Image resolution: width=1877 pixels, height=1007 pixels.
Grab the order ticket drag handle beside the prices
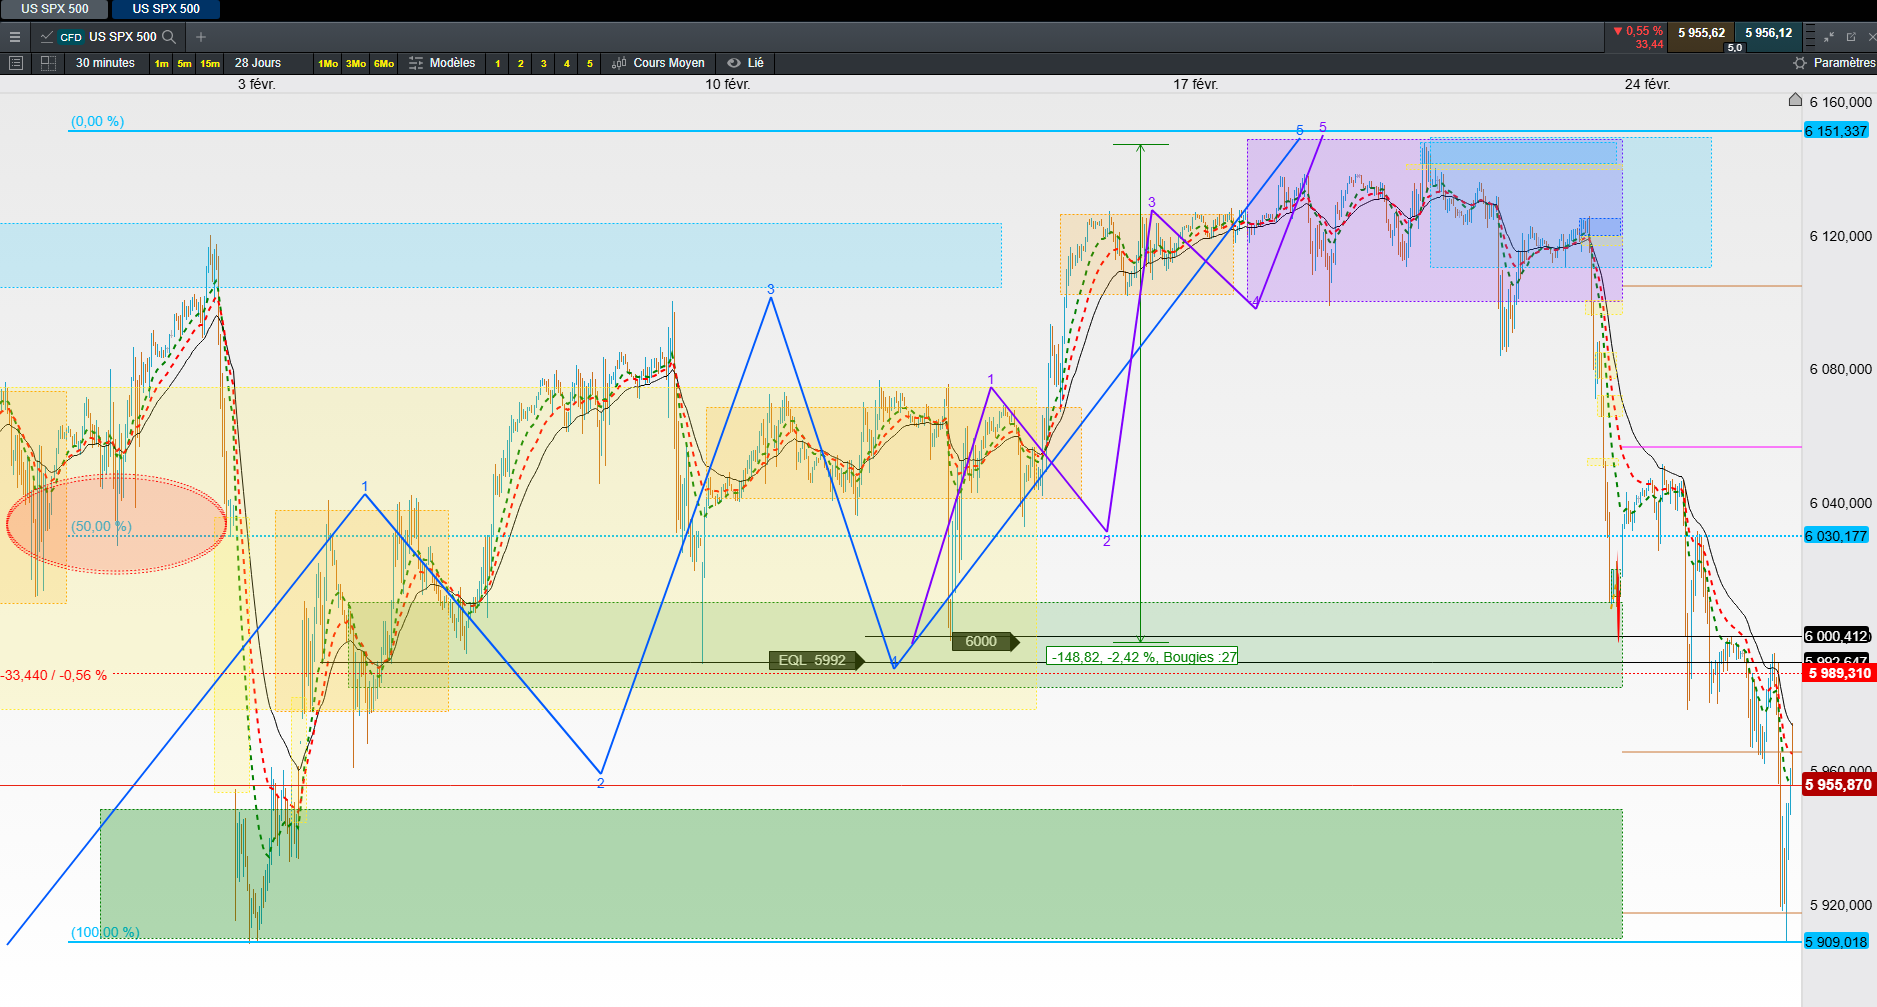(x=1810, y=37)
